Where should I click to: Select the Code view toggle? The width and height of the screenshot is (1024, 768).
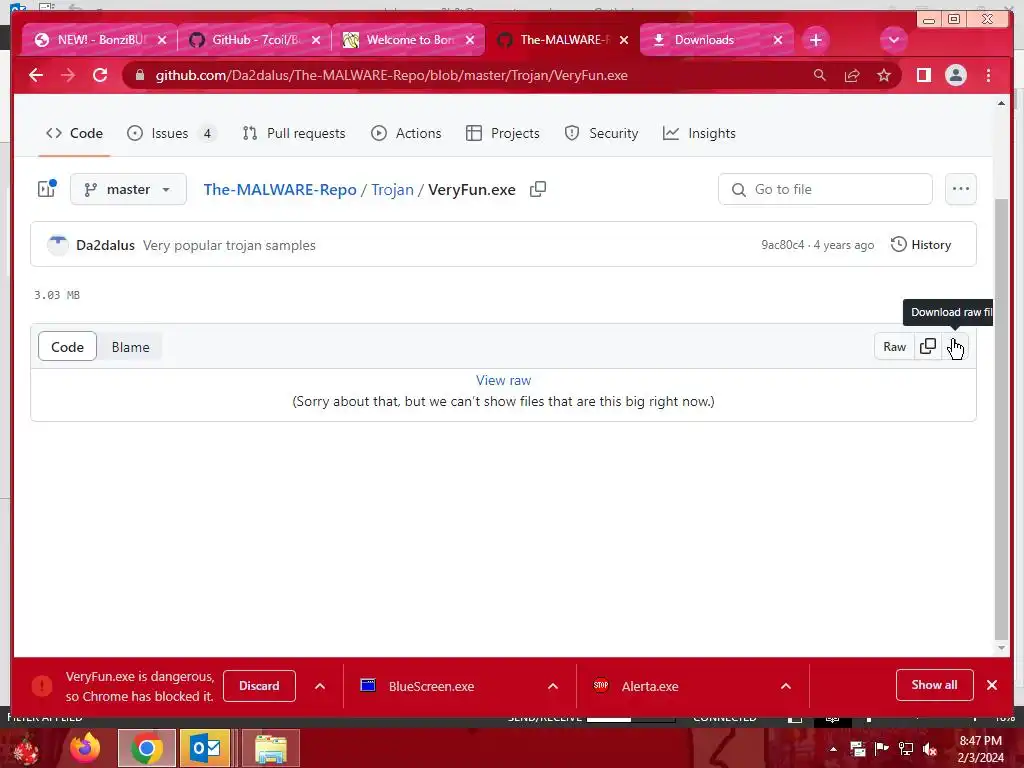click(67, 347)
